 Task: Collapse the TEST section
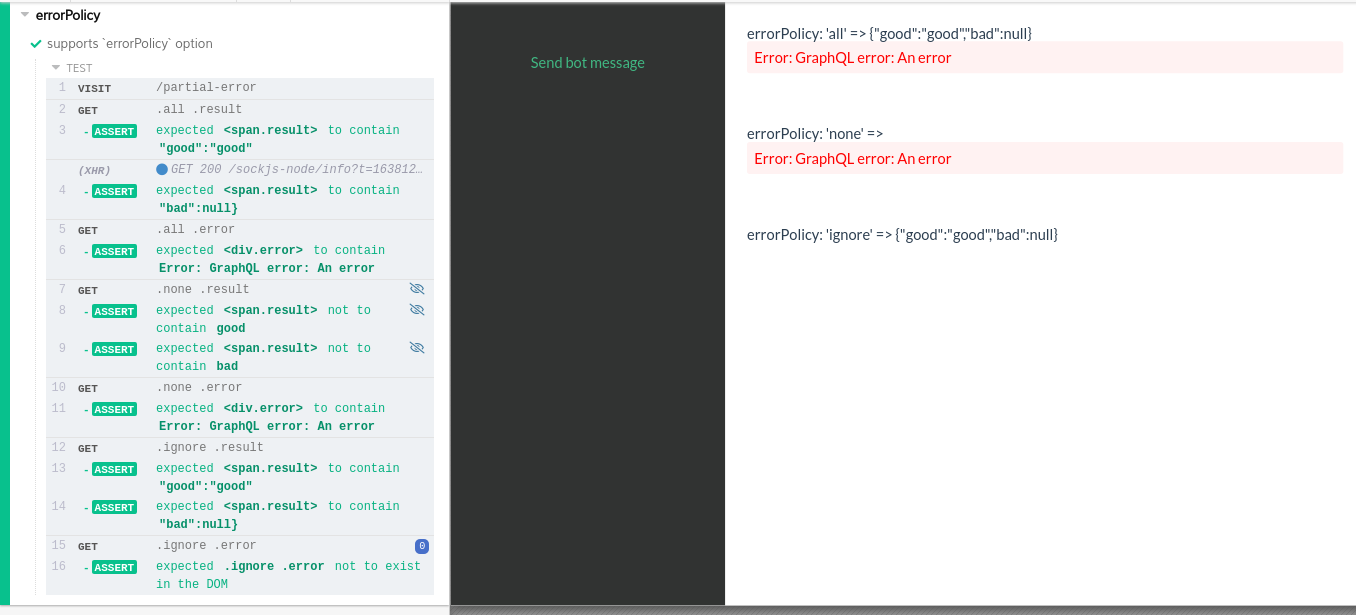57,68
